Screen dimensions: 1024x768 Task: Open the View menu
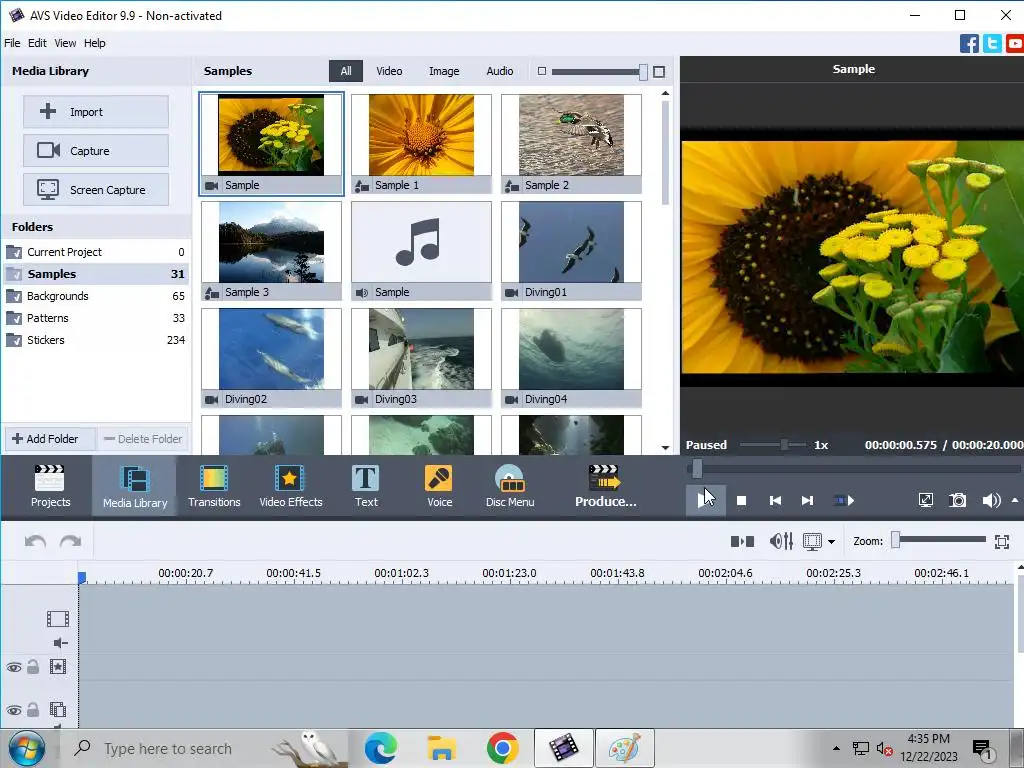tap(65, 43)
